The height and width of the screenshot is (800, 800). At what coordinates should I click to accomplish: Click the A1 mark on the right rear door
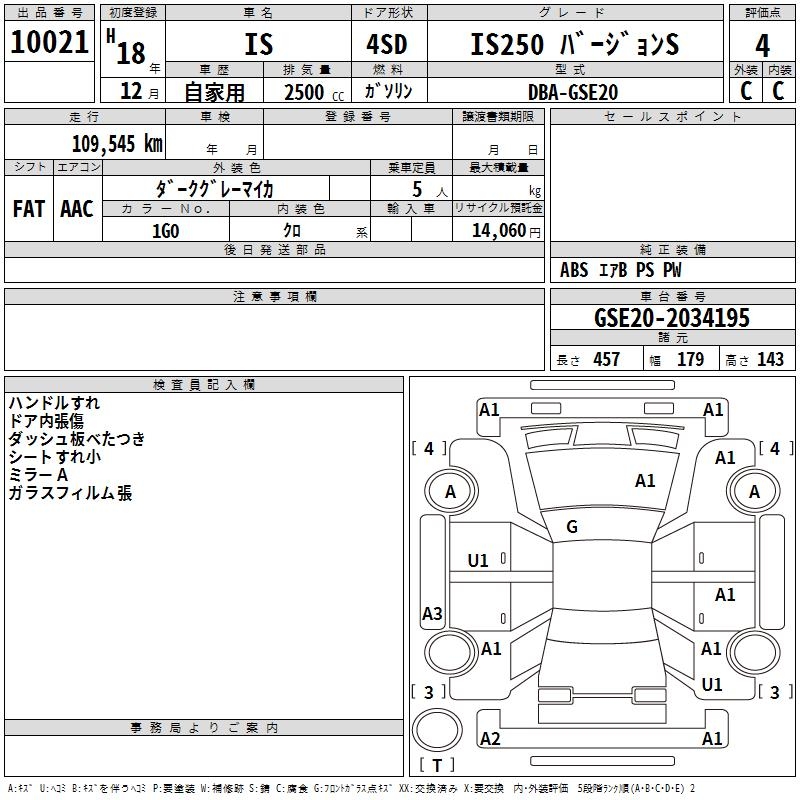pyautogui.click(x=725, y=594)
